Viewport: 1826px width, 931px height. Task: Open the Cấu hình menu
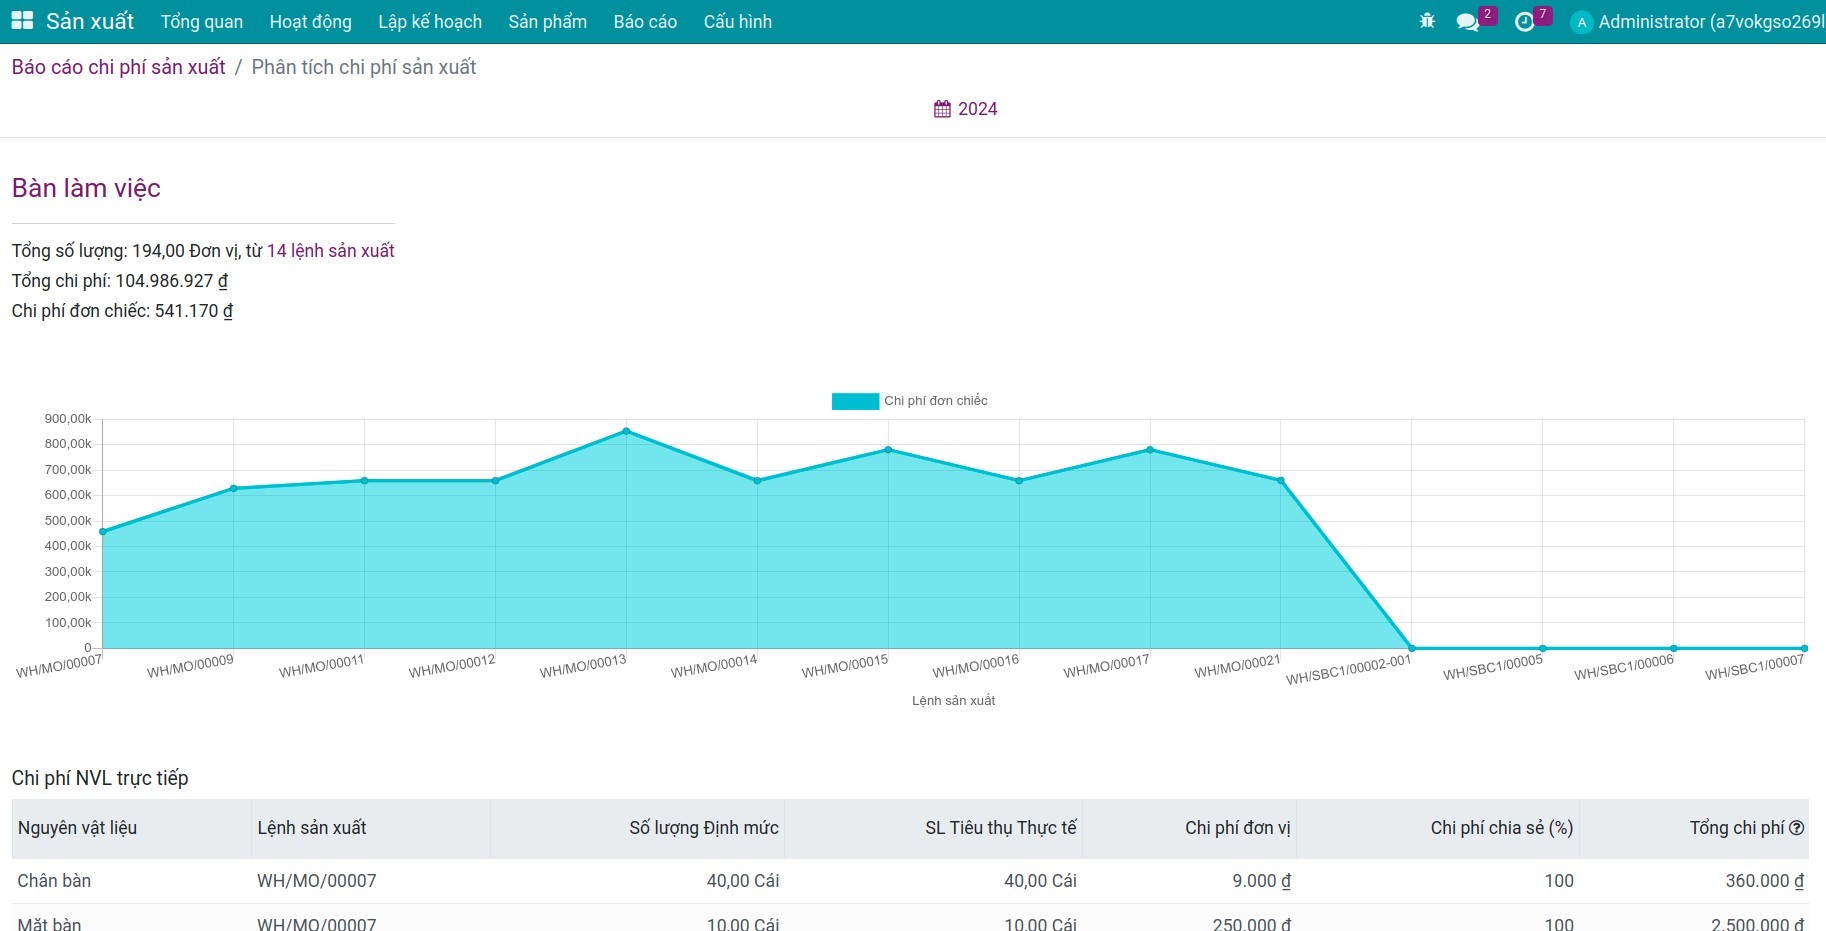pyautogui.click(x=738, y=21)
